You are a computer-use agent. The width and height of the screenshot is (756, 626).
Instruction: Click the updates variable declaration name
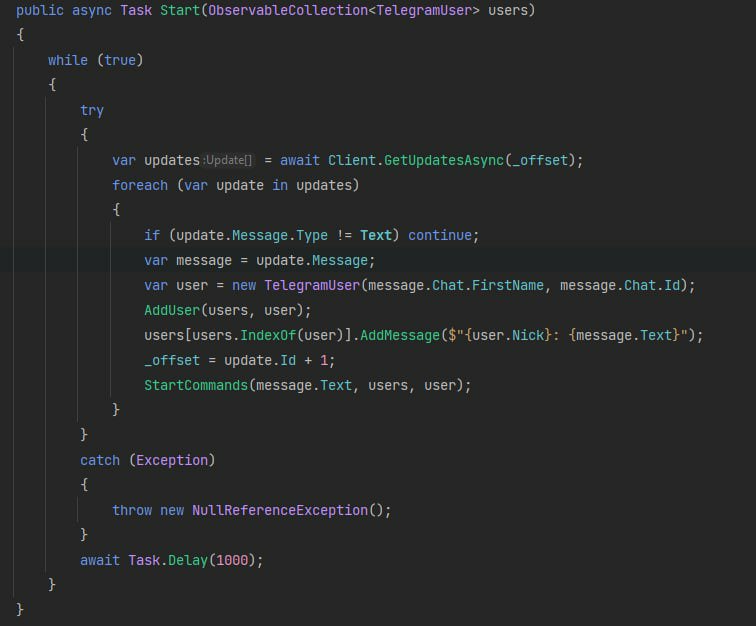click(x=172, y=160)
